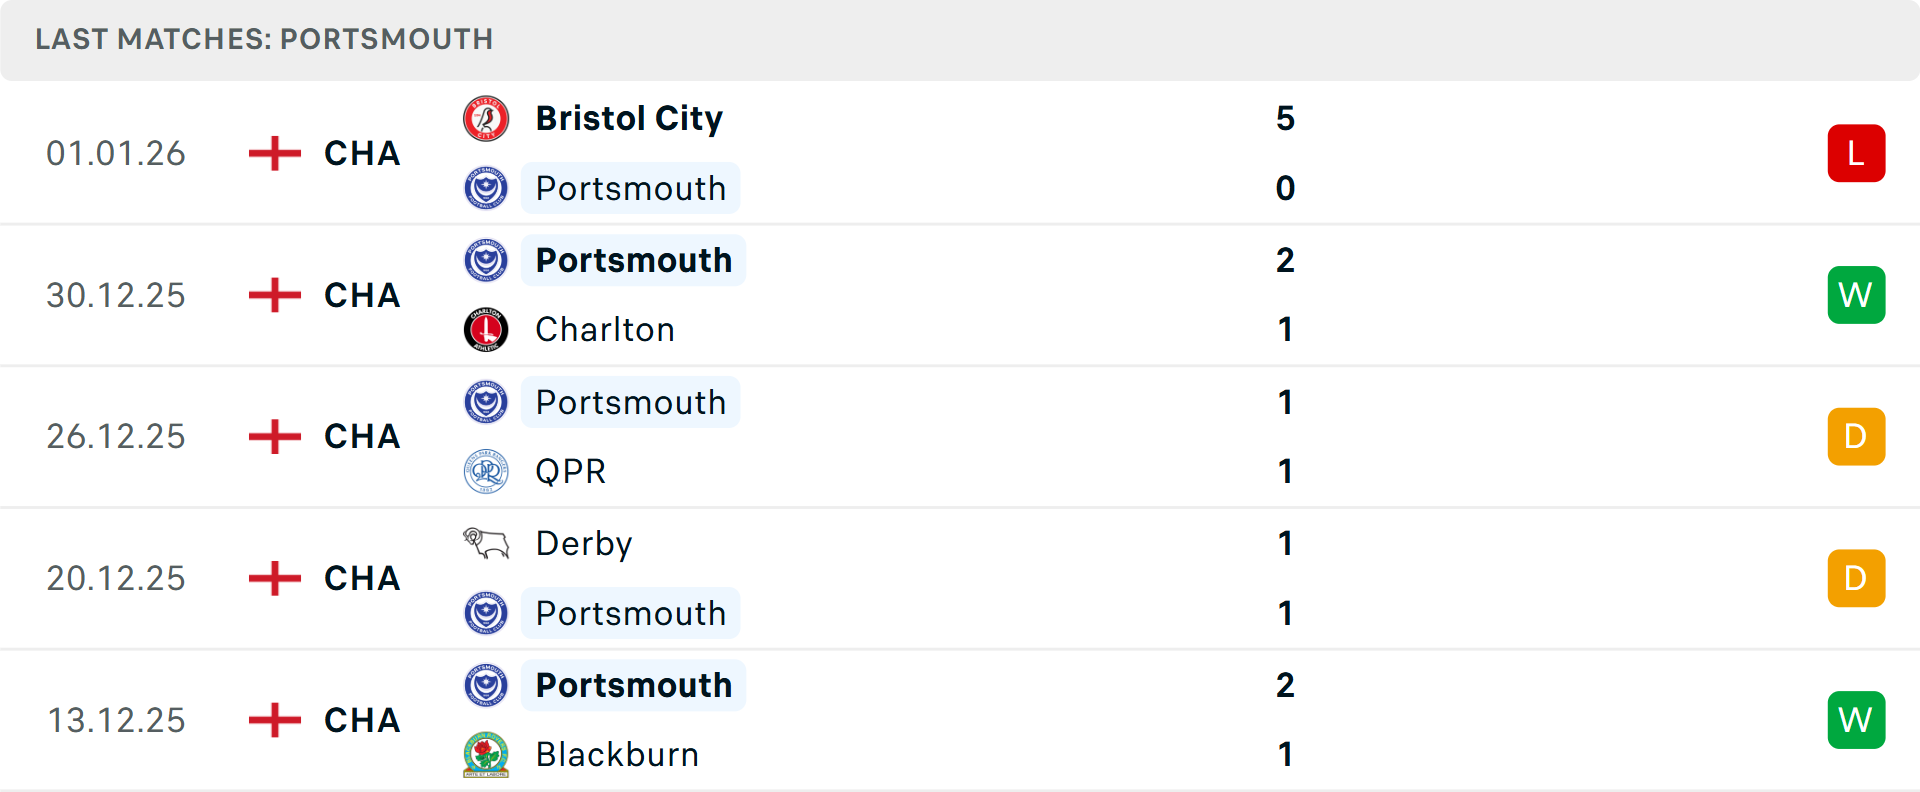The height and width of the screenshot is (792, 1920).
Task: Click the green W badge for Blackburn match
Action: (x=1856, y=720)
